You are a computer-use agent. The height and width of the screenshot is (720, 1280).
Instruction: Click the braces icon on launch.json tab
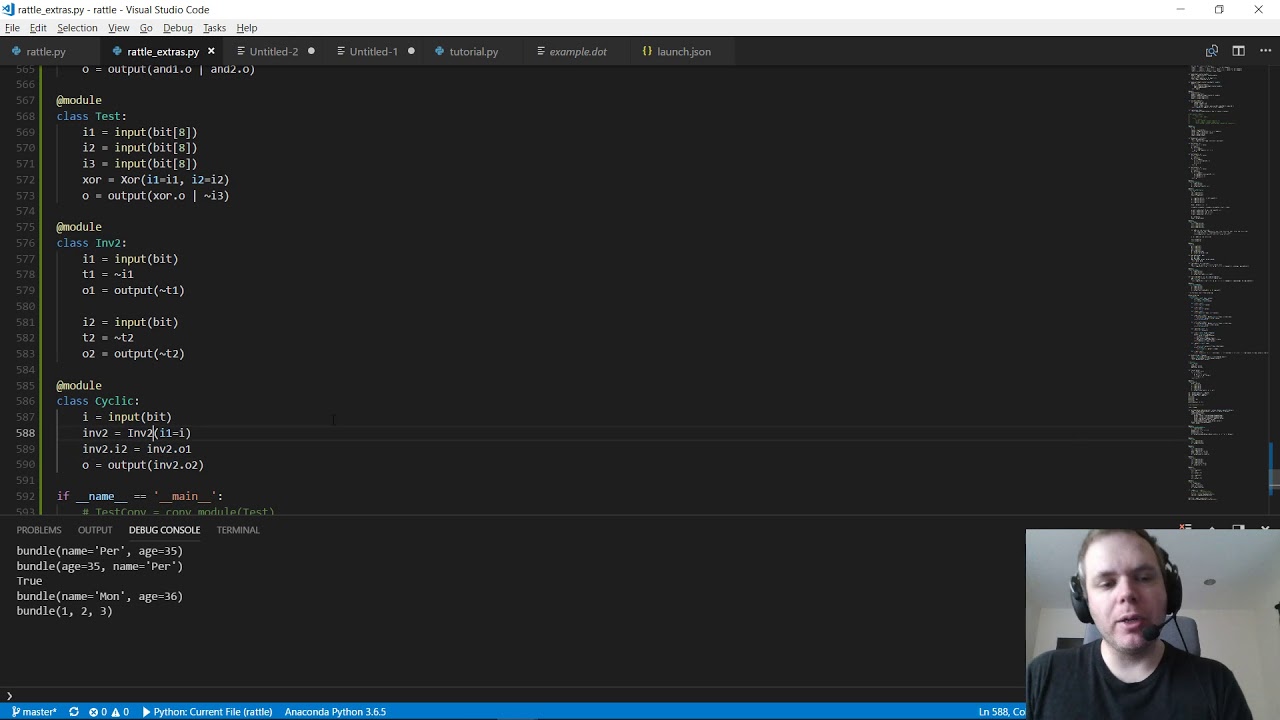click(647, 51)
